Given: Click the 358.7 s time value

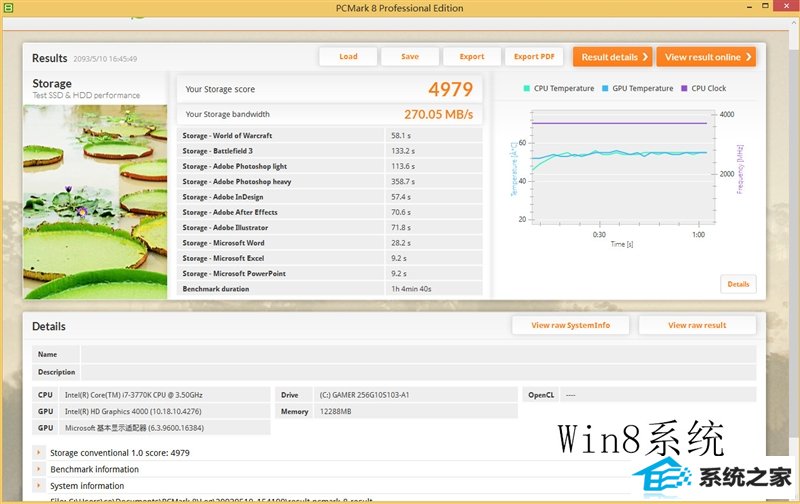Looking at the screenshot, I should pyautogui.click(x=403, y=182).
